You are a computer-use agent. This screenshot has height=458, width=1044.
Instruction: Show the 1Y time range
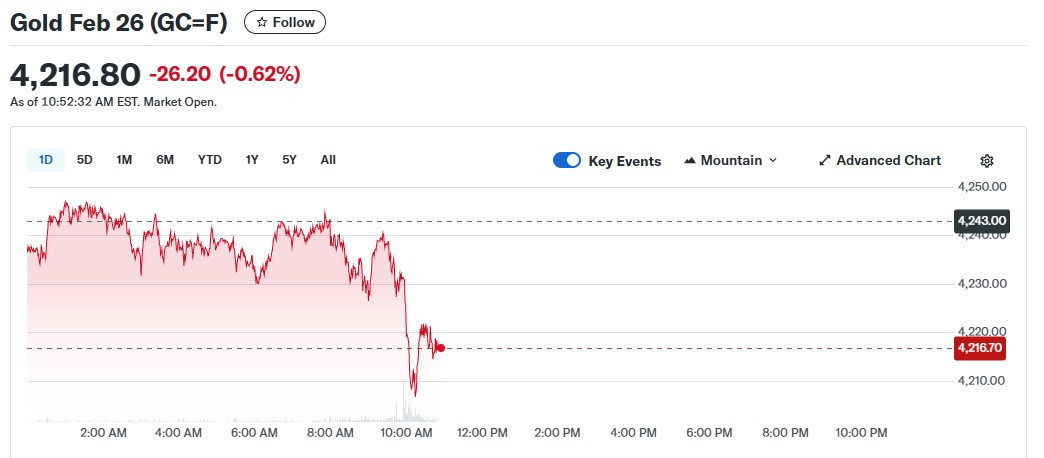252,160
